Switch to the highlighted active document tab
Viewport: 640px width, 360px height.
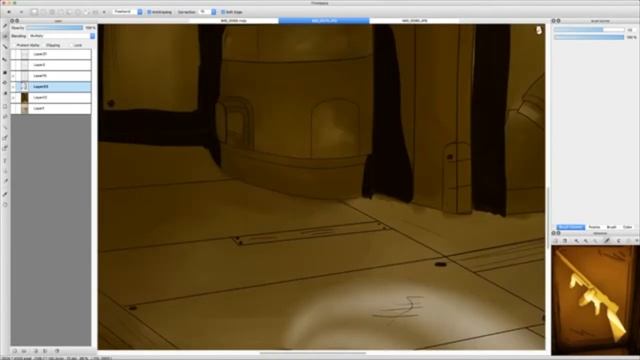(x=324, y=20)
